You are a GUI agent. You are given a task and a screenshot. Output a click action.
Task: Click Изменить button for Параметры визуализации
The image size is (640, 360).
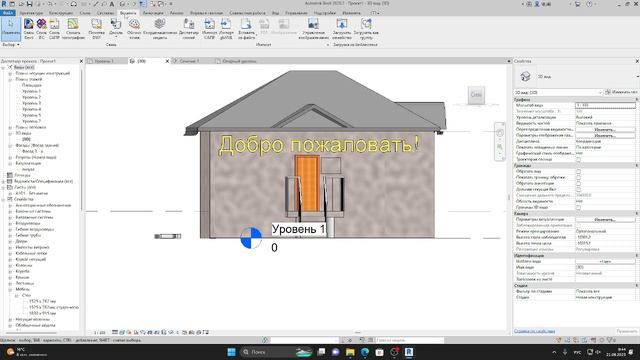coord(605,220)
